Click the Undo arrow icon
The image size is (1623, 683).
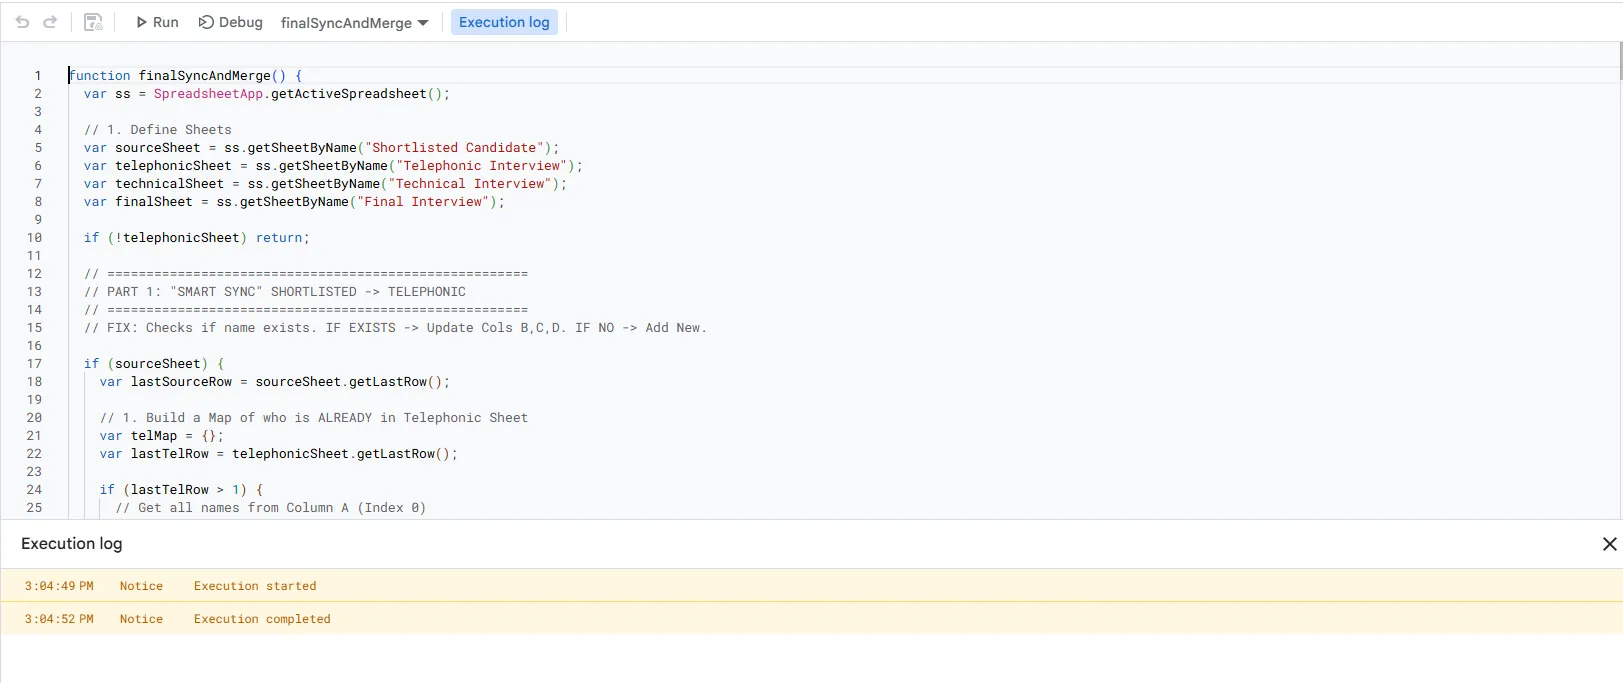click(x=22, y=22)
